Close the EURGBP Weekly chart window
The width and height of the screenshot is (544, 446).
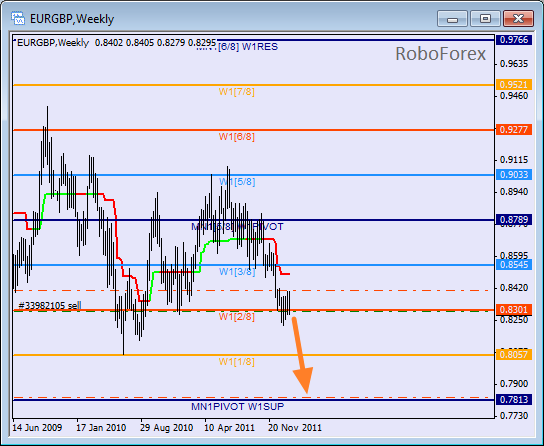[x=518, y=19]
